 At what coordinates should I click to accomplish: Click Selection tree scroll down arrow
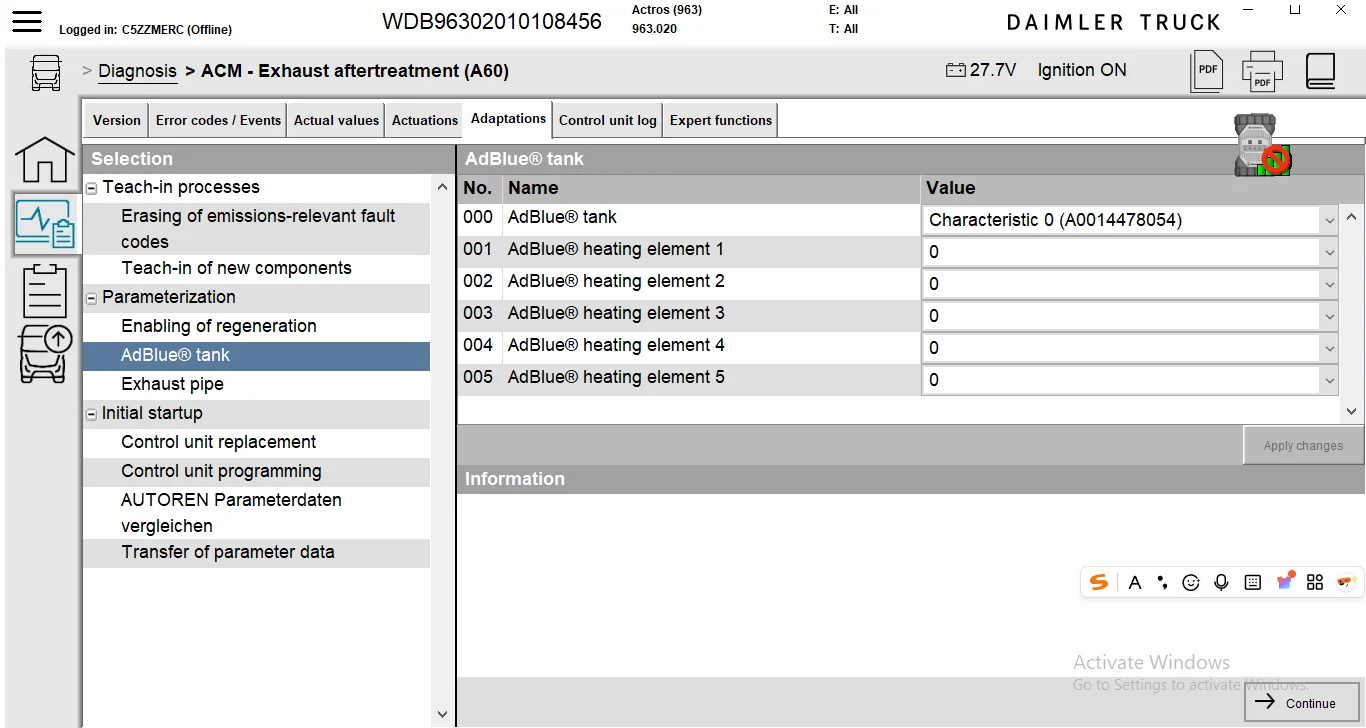pyautogui.click(x=443, y=715)
